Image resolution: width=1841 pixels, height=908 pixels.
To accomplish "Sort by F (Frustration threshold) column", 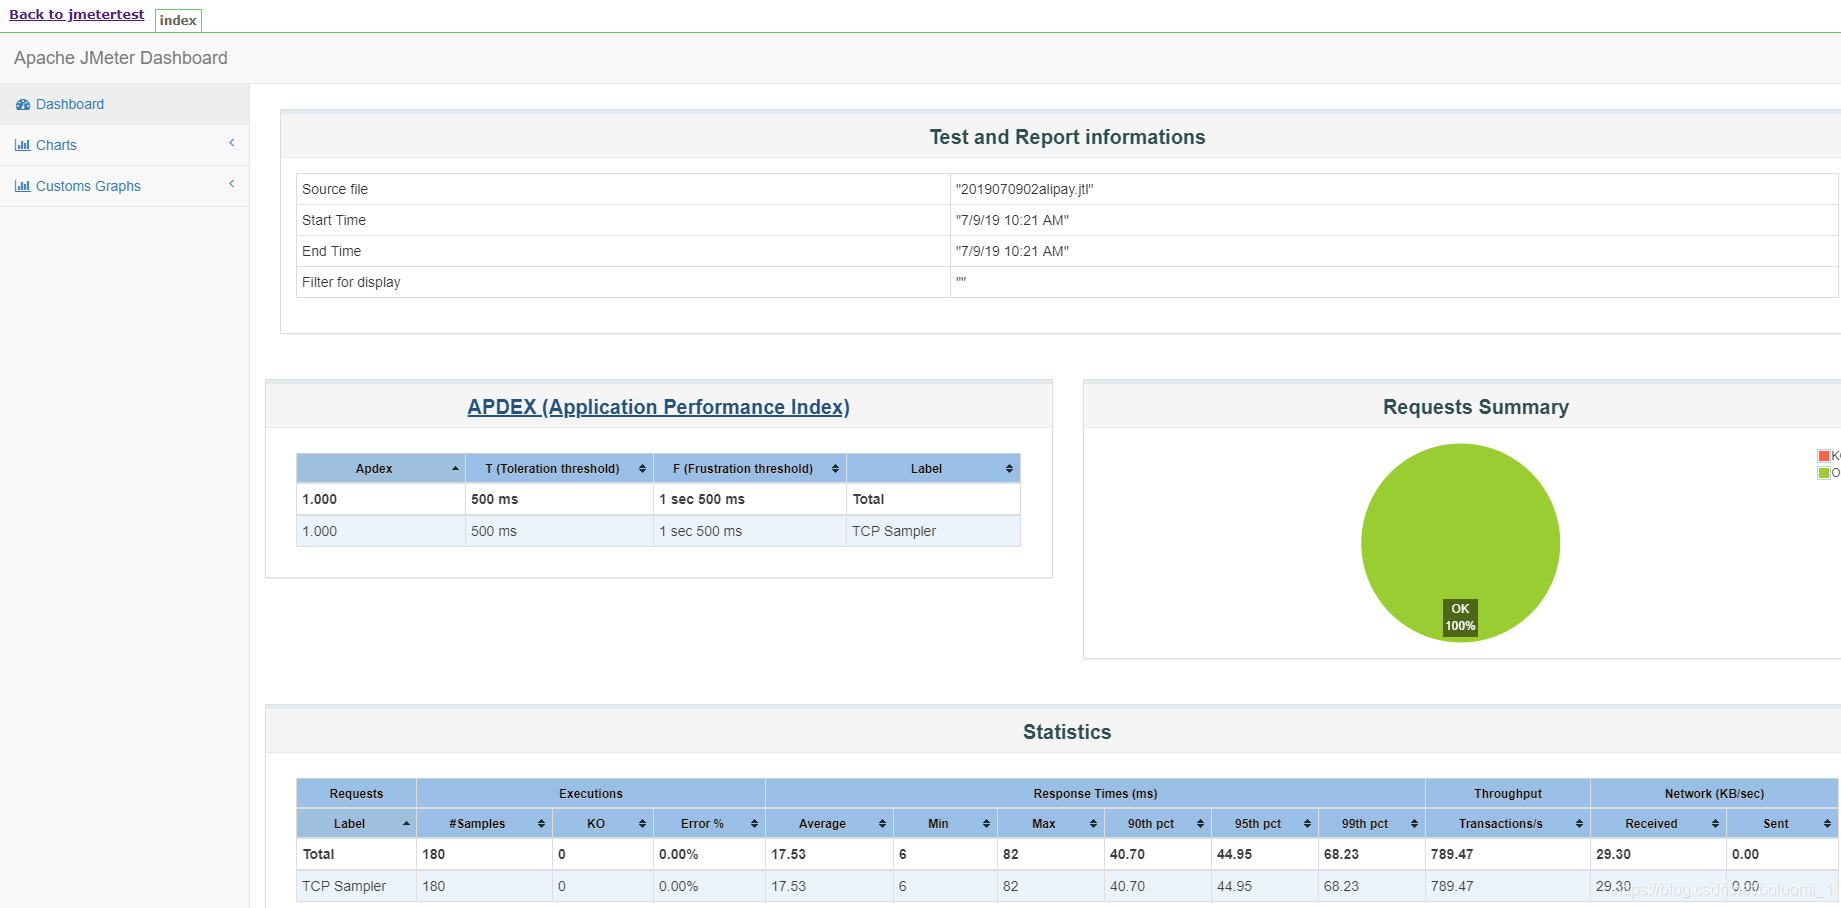I will pyautogui.click(x=750, y=469).
